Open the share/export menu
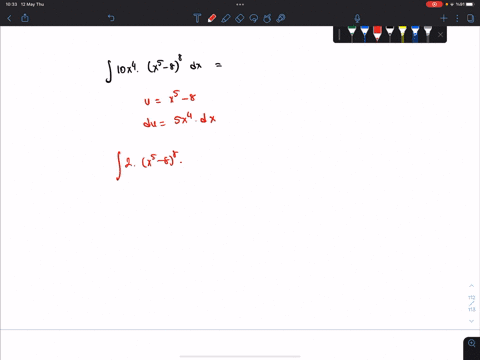This screenshot has width=480, height=360. click(x=25, y=18)
